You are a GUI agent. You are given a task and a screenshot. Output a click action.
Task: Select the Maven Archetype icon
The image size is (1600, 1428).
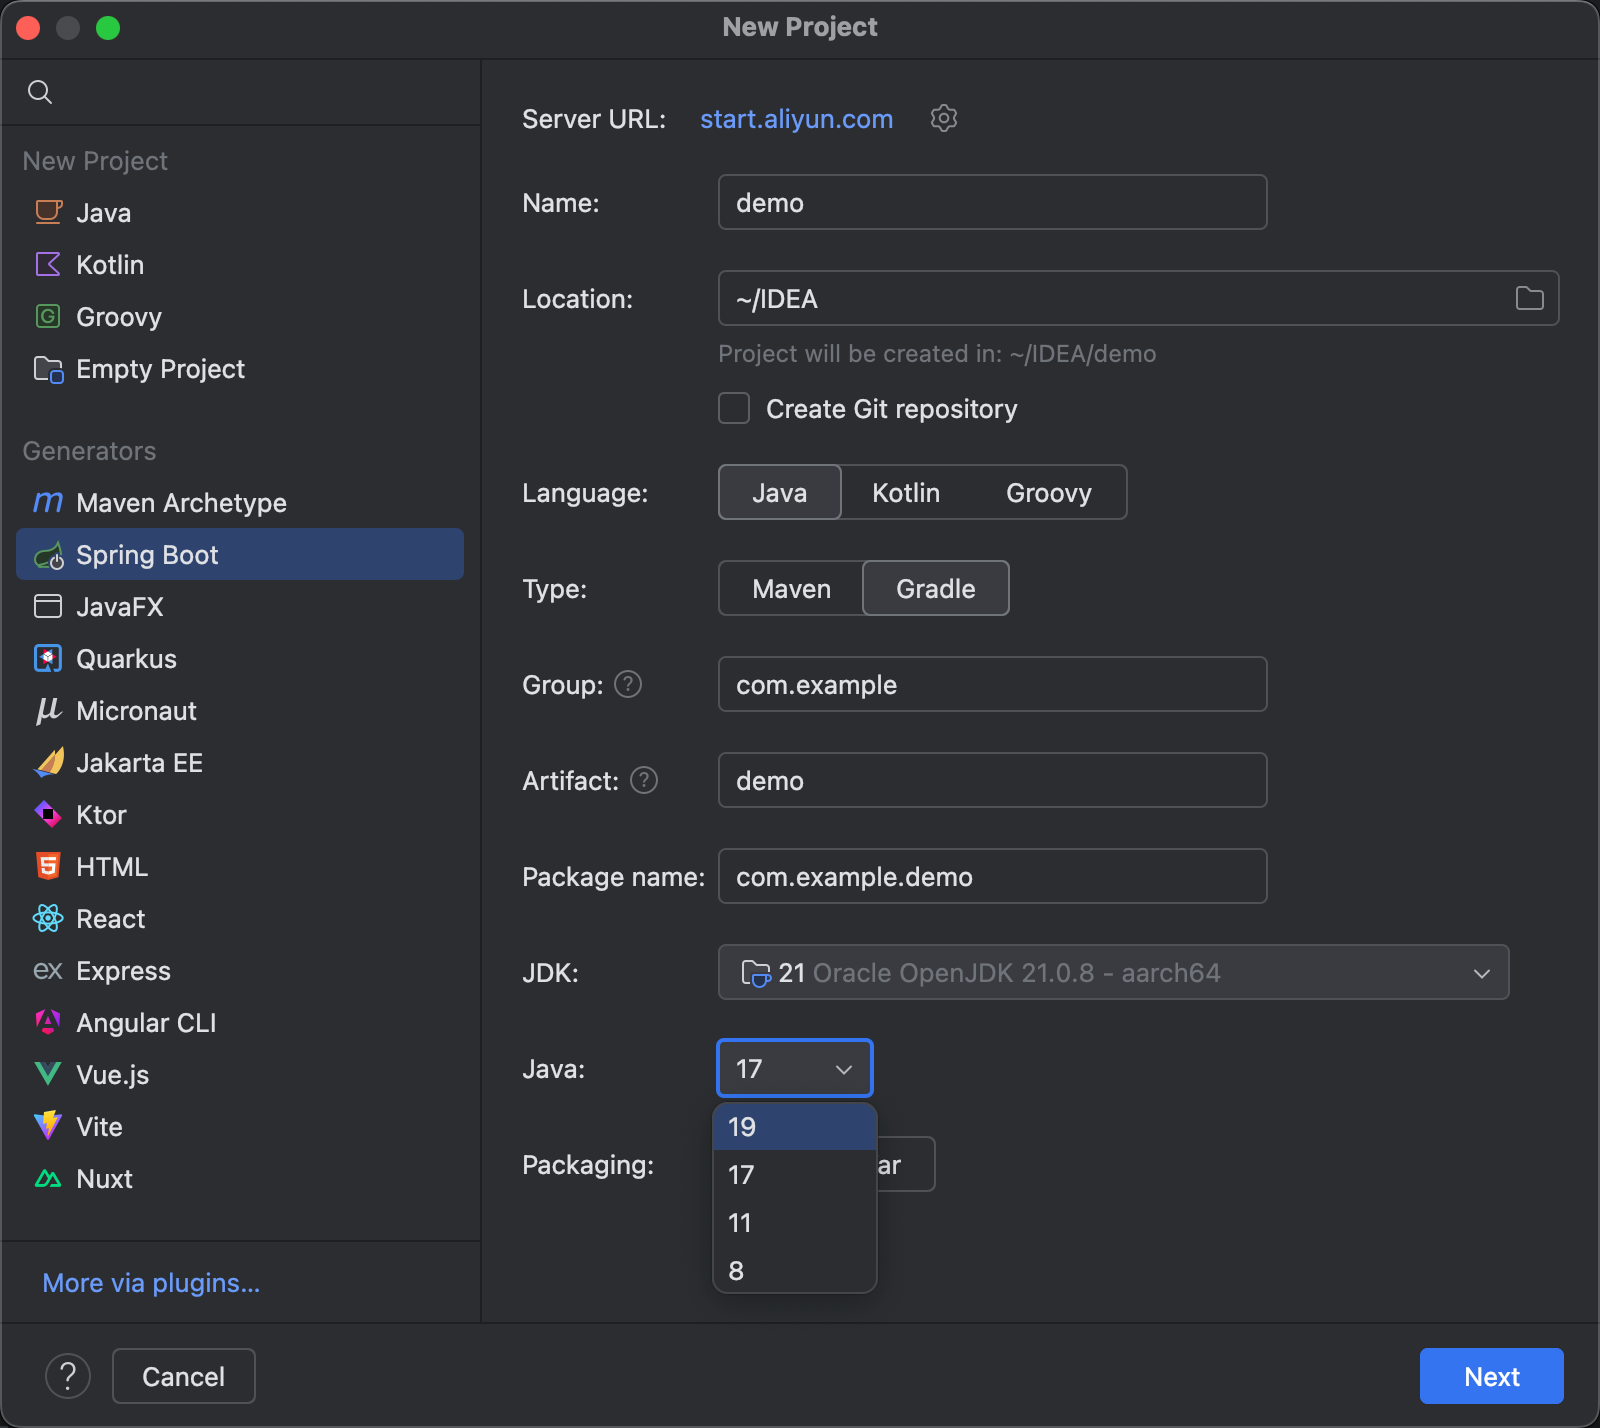coord(48,502)
